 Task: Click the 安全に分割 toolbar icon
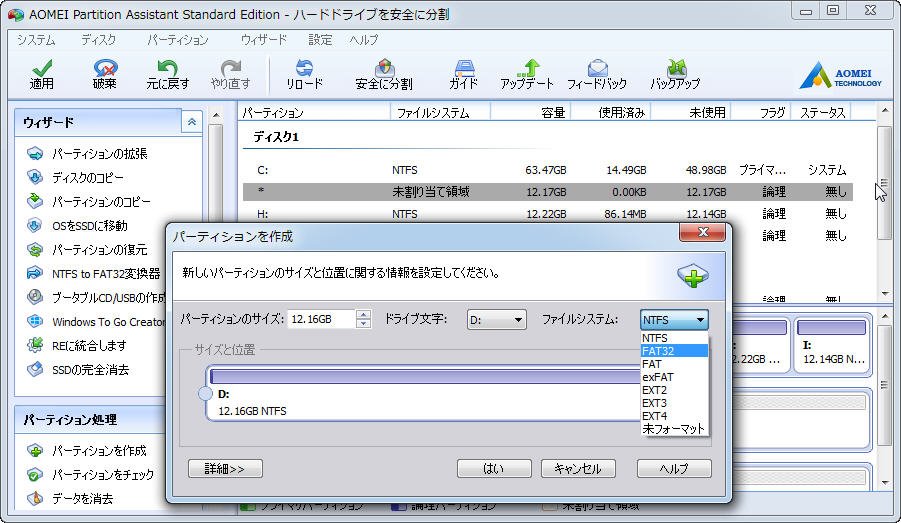coord(384,74)
